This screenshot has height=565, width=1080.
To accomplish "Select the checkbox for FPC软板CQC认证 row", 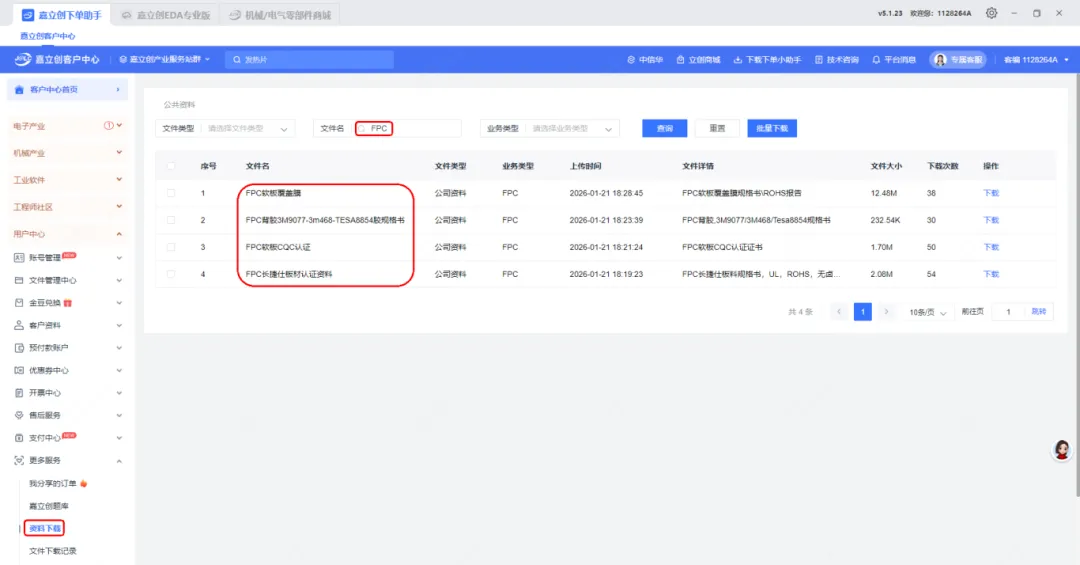I will pos(171,247).
